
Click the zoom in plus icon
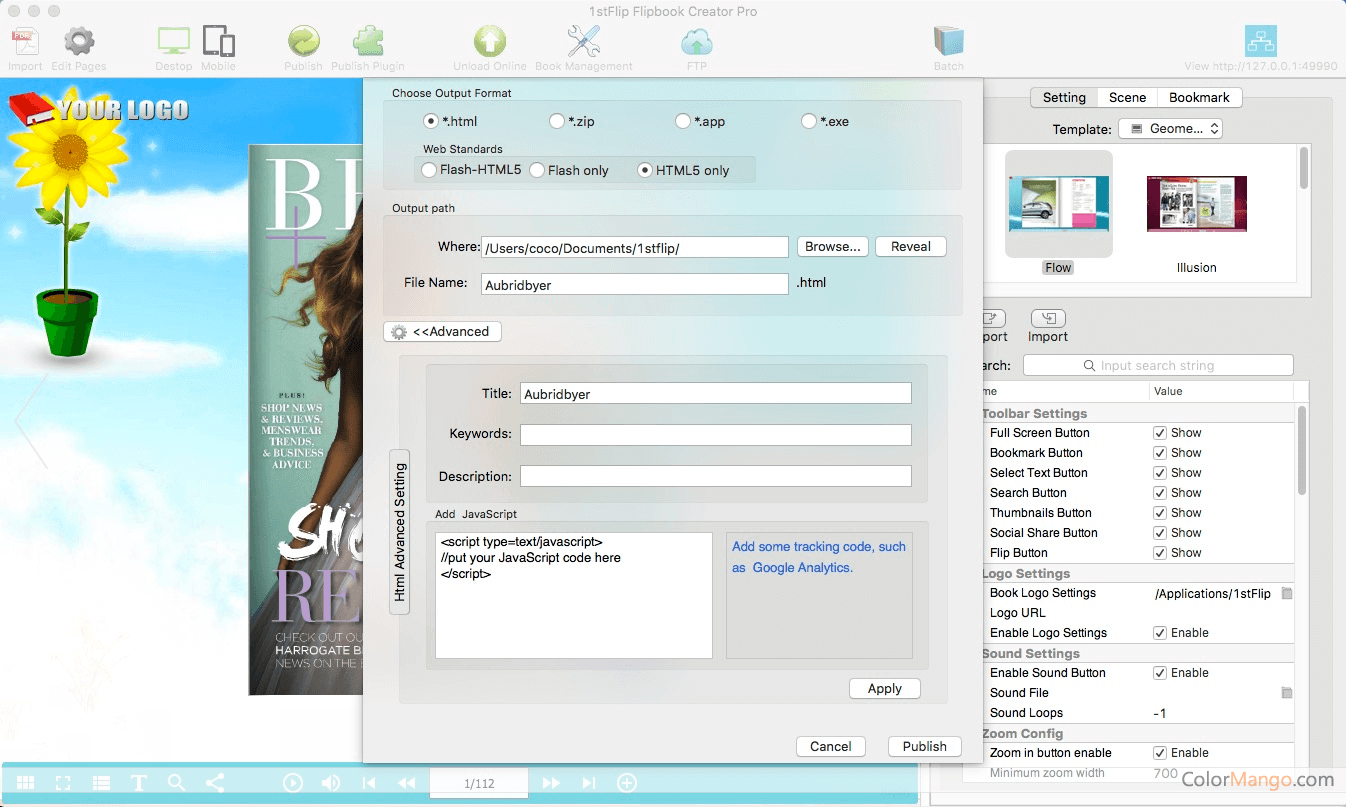[x=627, y=783]
